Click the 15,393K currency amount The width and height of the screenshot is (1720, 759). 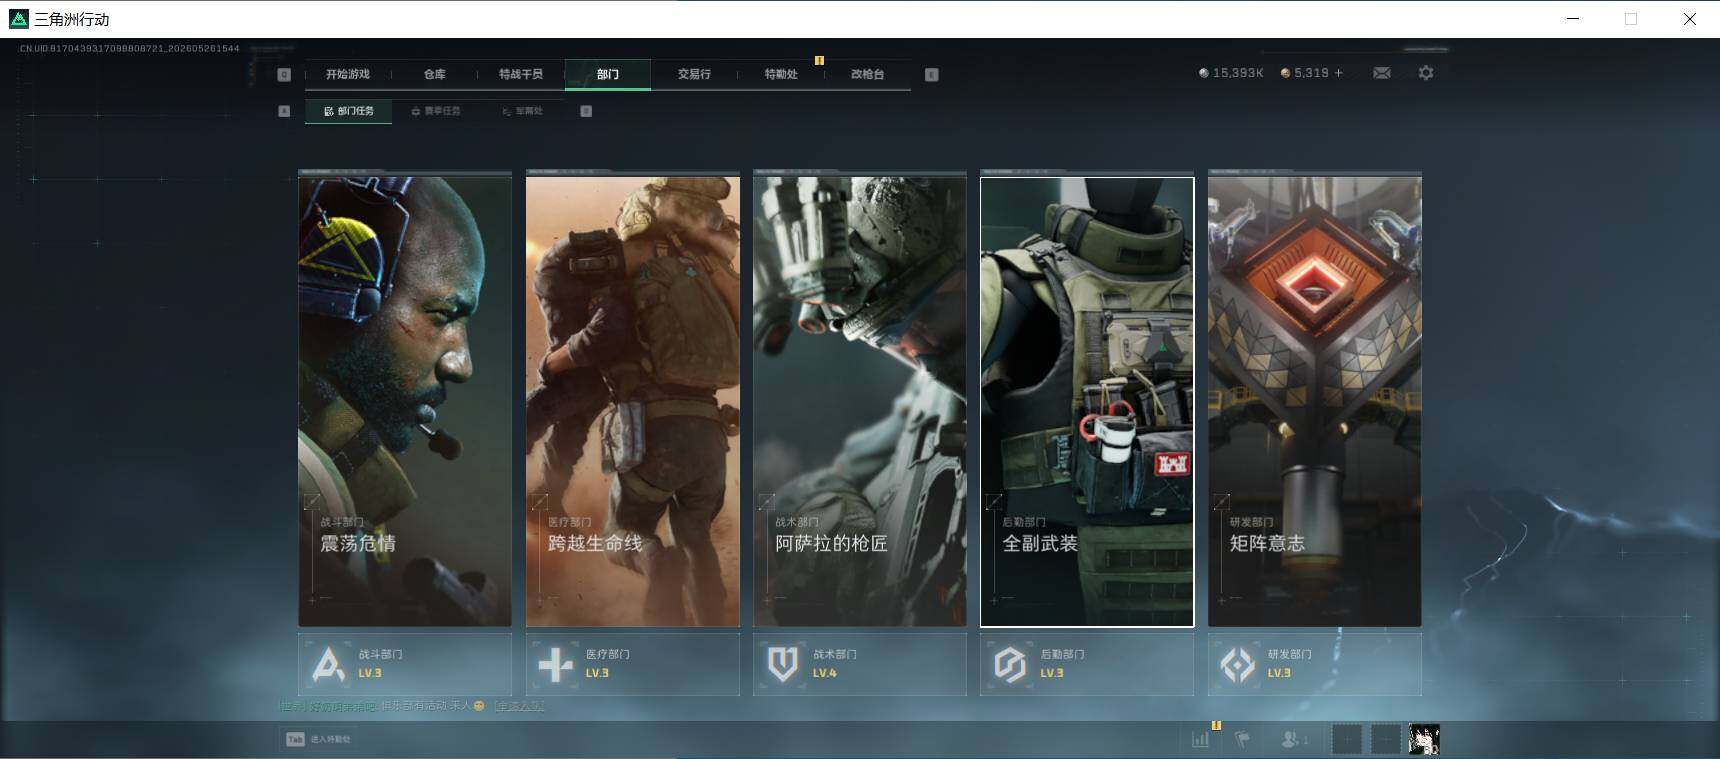point(1238,73)
